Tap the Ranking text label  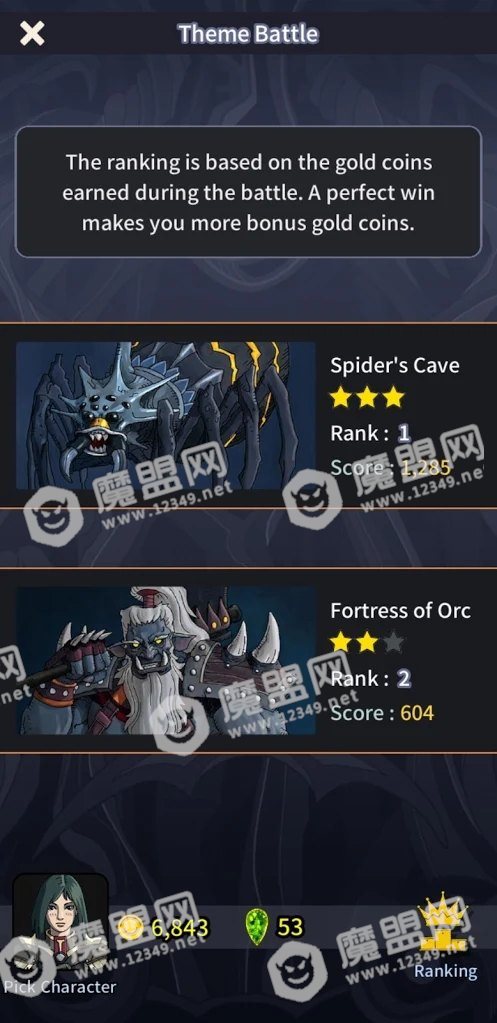click(445, 971)
